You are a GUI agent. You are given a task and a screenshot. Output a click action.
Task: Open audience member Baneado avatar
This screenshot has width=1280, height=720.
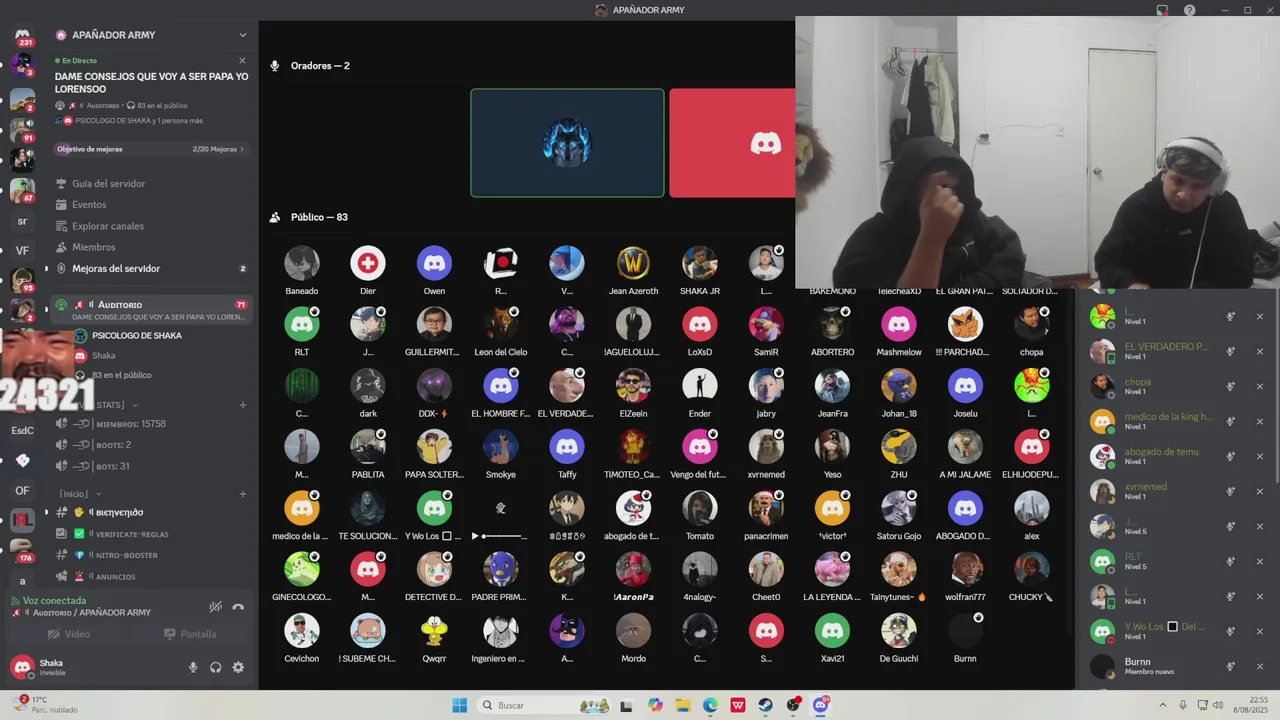point(302,263)
